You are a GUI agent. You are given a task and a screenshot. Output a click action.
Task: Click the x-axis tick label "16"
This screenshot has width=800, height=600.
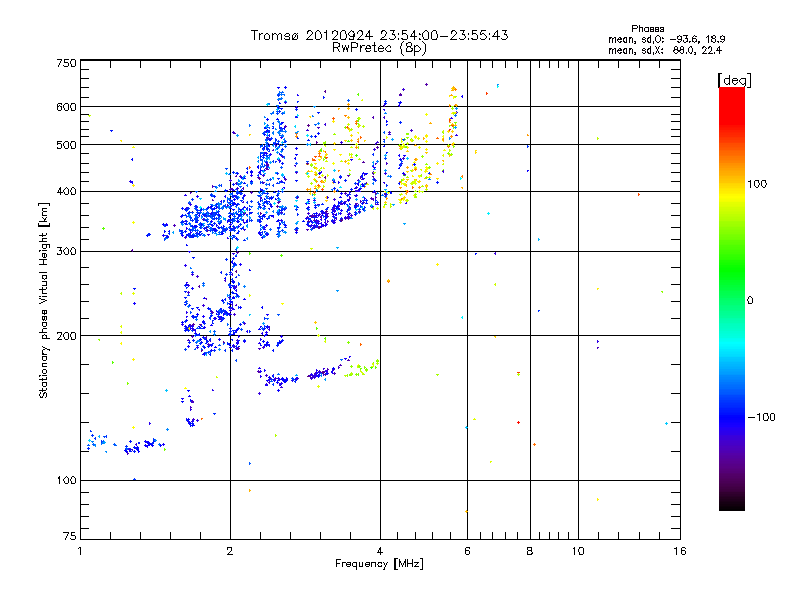[x=680, y=551]
